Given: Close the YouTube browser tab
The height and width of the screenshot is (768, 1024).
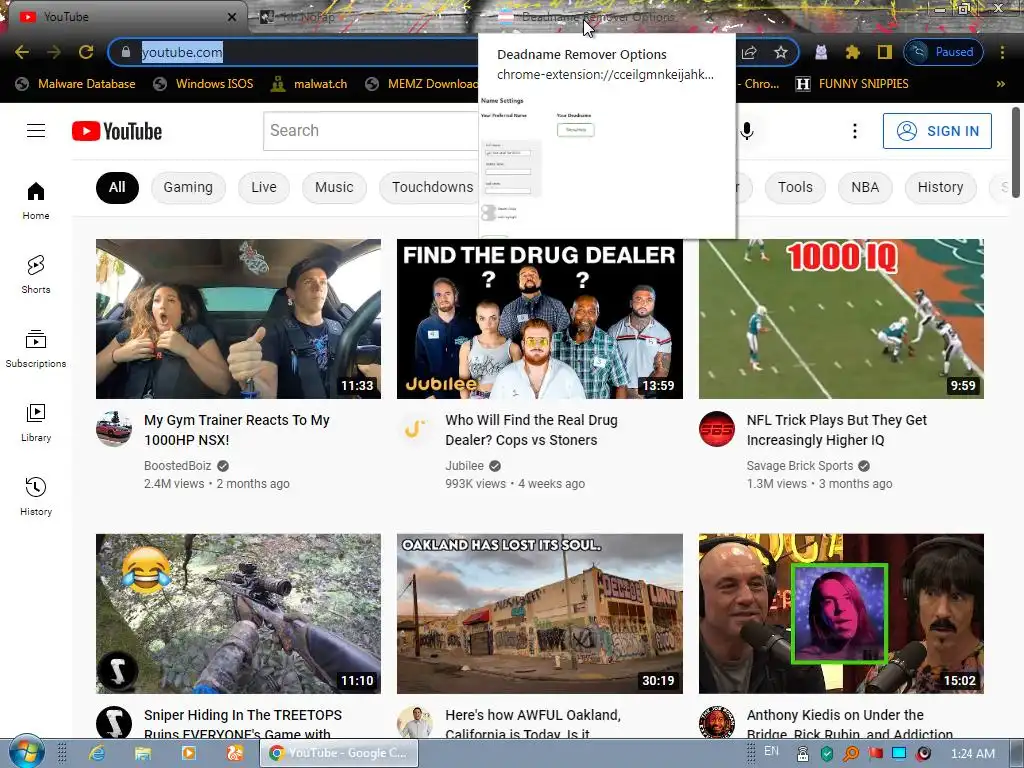Looking at the screenshot, I should point(232,17).
